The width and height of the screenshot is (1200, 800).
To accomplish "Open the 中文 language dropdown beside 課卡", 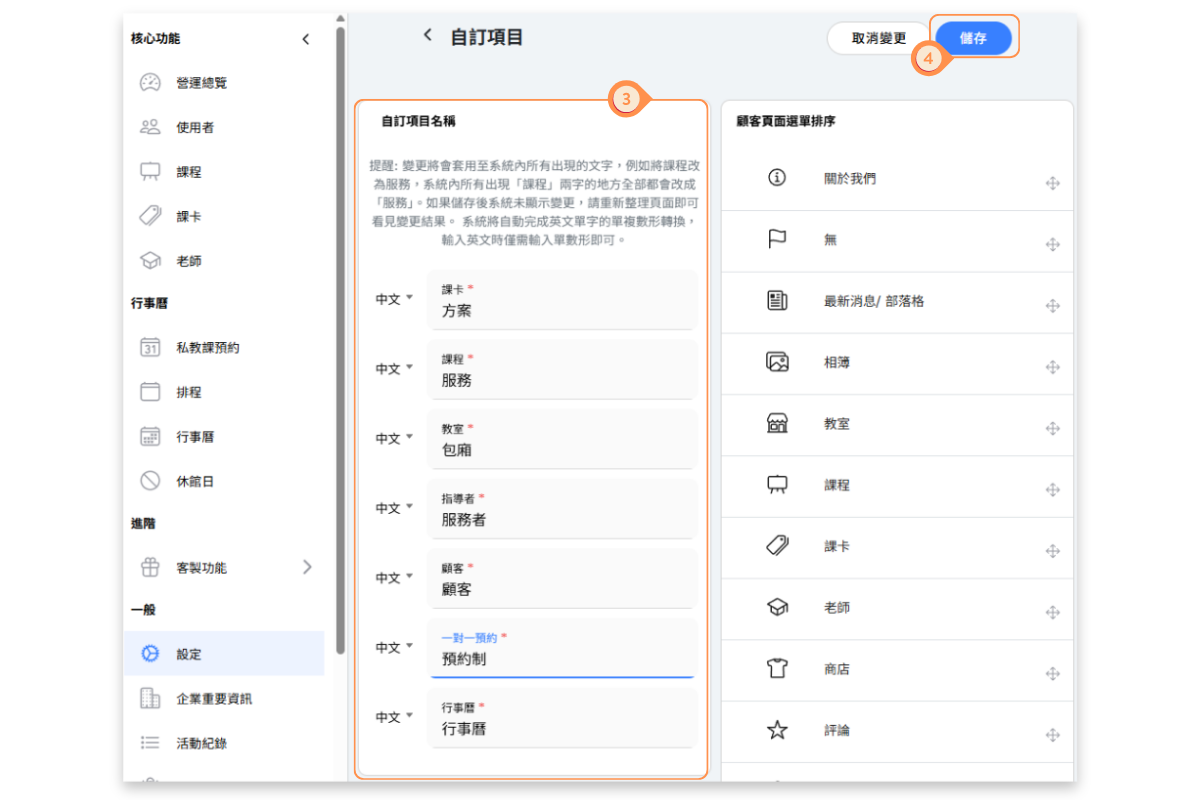I will coord(394,299).
